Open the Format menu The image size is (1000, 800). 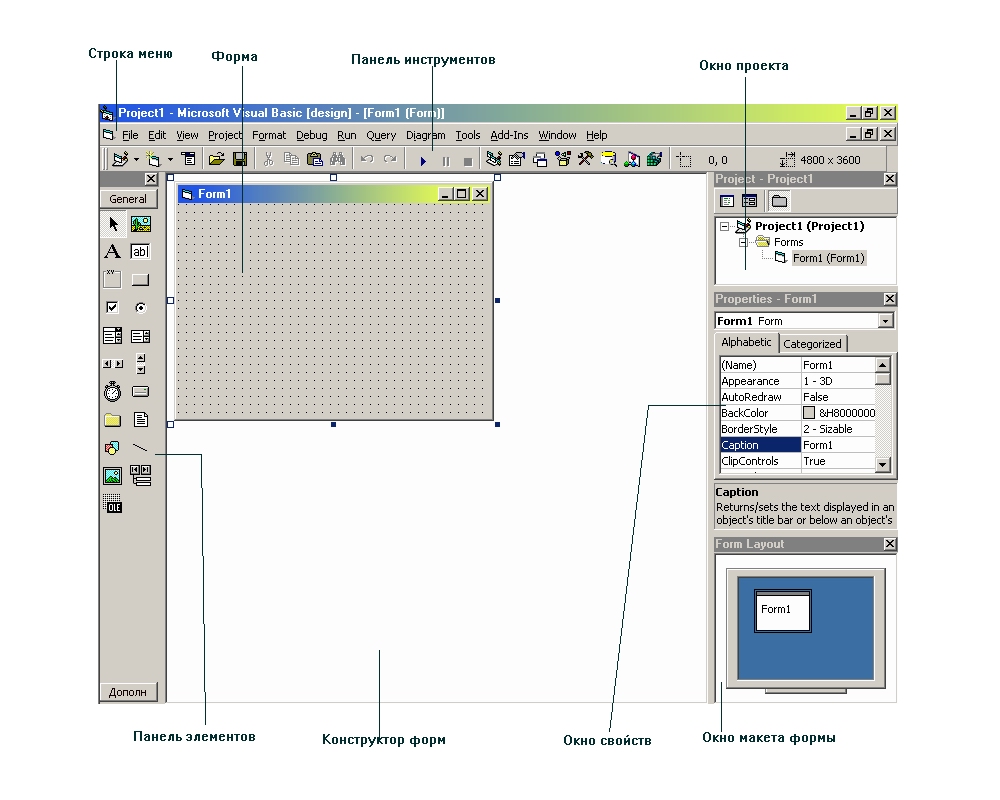click(x=268, y=135)
